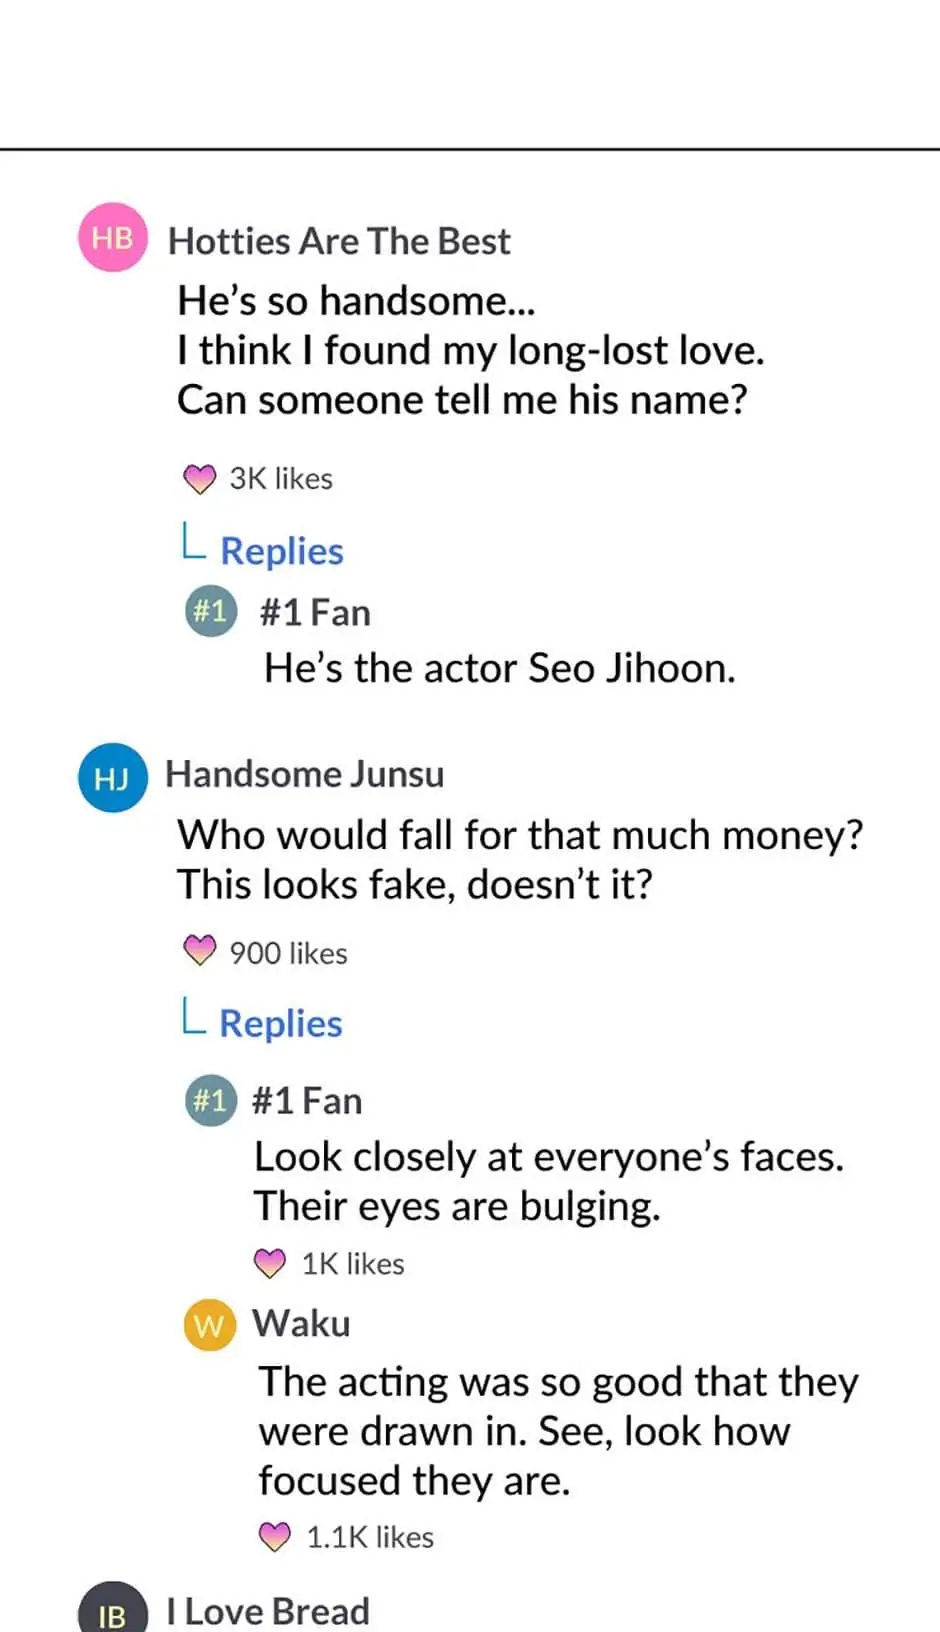Click #1 Fan avatar beside bulging eyes reply
The height and width of the screenshot is (1632, 940).
pos(210,1100)
